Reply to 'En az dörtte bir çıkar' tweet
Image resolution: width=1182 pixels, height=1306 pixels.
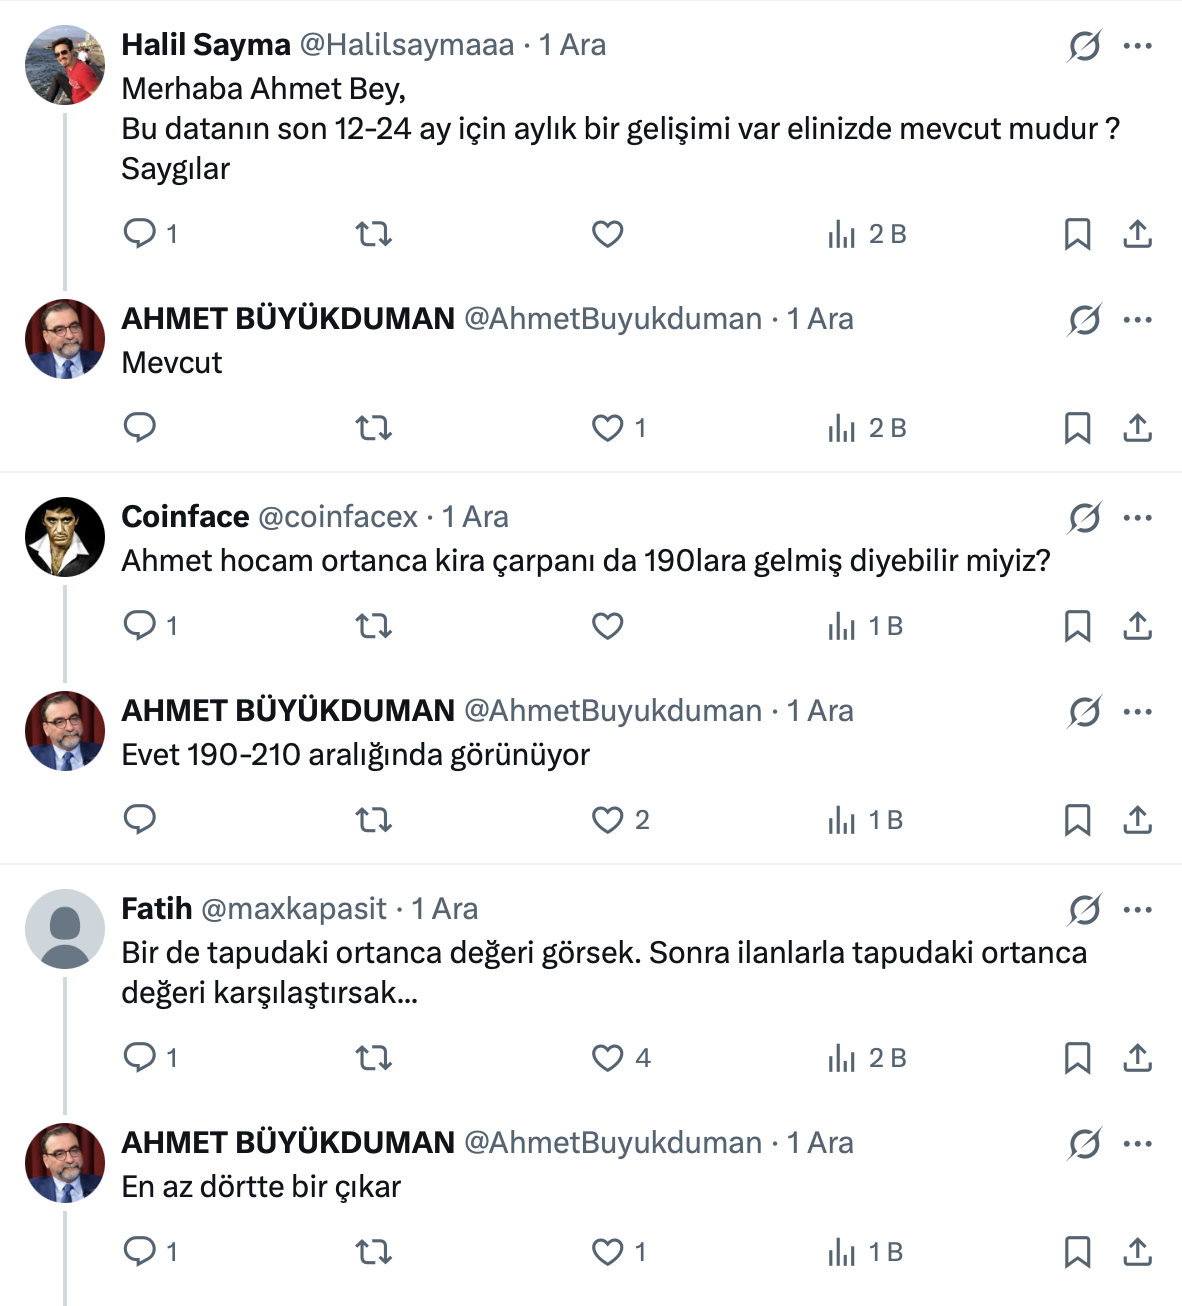click(x=139, y=1252)
